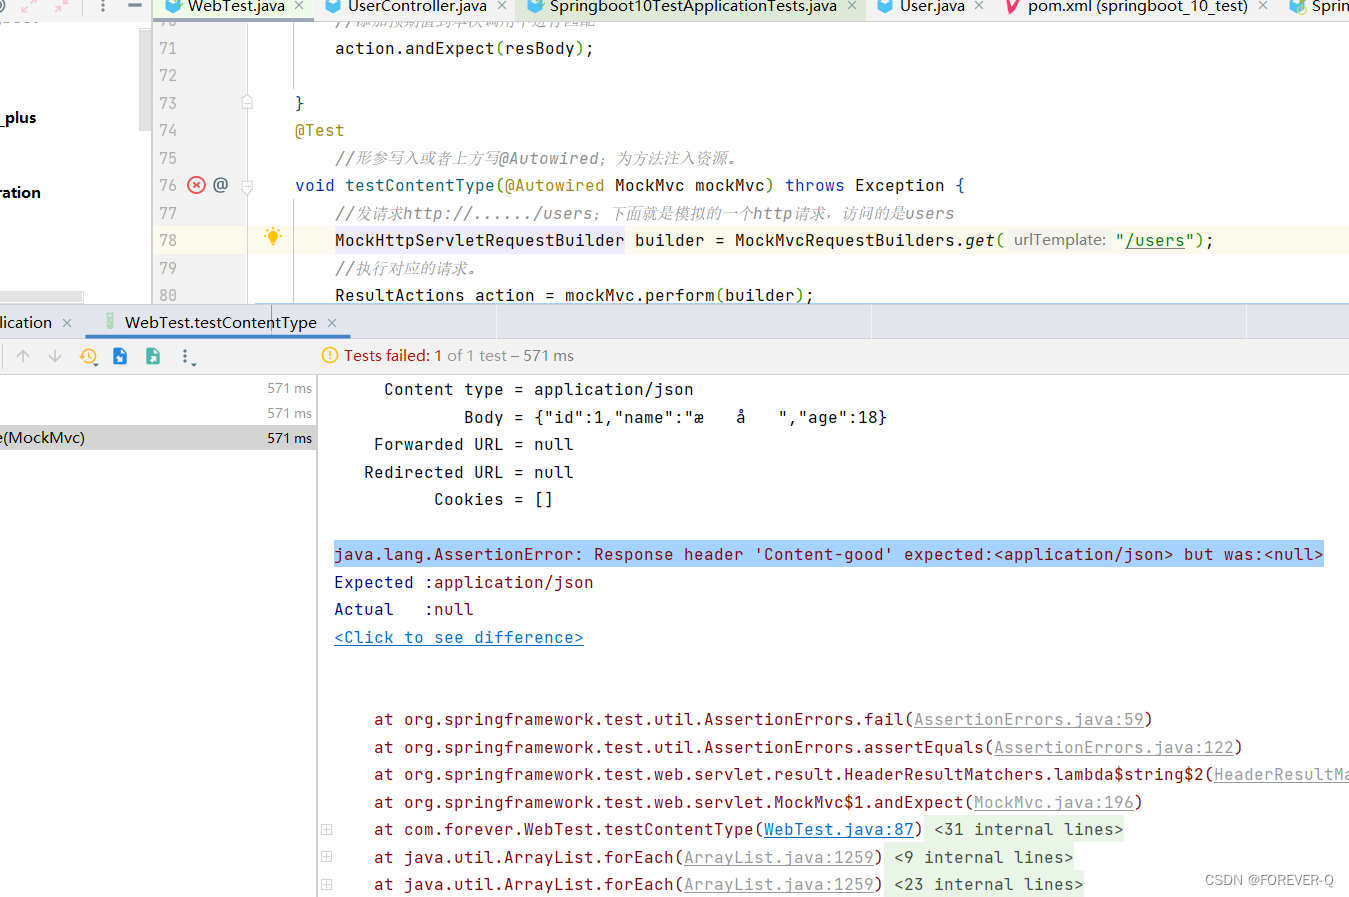The height and width of the screenshot is (897, 1349).
Task: Click the highlighted AssertionError message line
Action: 828,555
